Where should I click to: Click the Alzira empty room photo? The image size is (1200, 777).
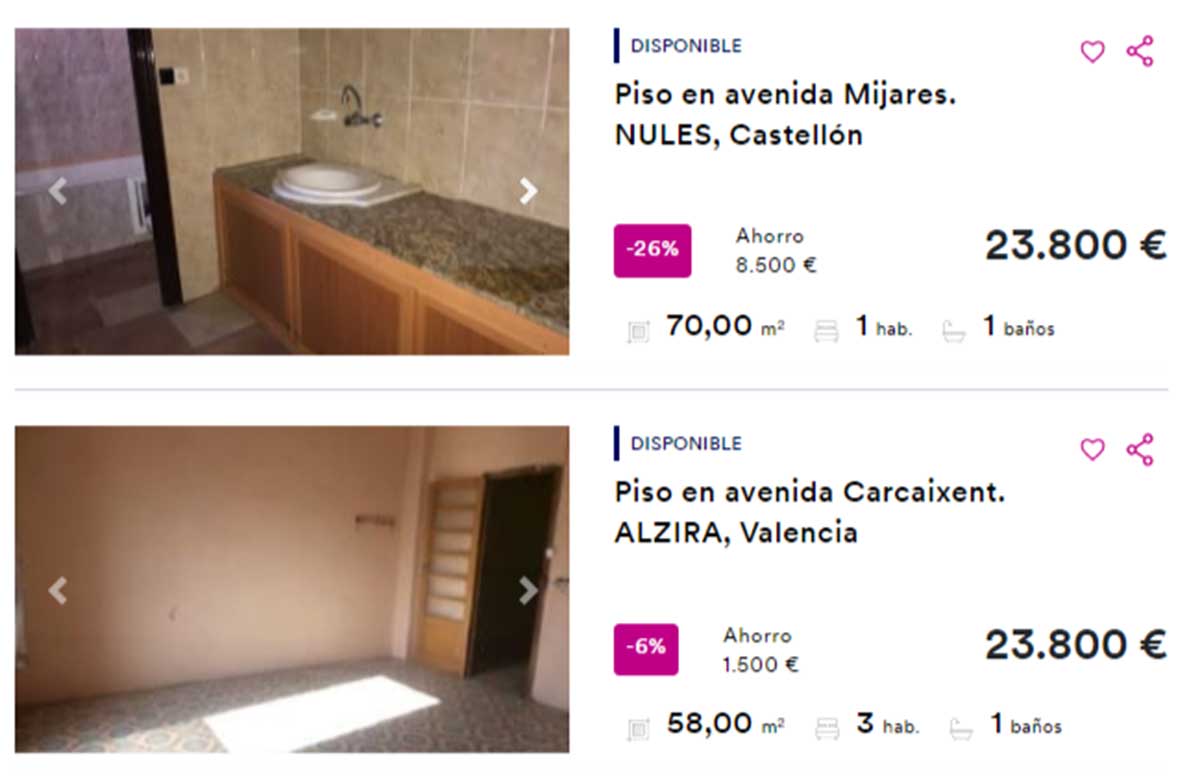(x=292, y=589)
